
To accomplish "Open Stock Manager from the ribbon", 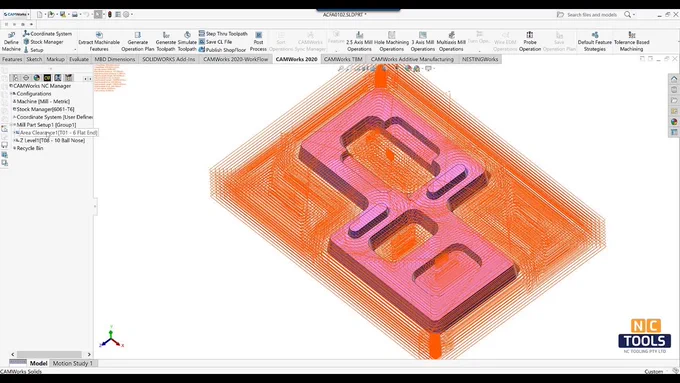I will 43,42.
